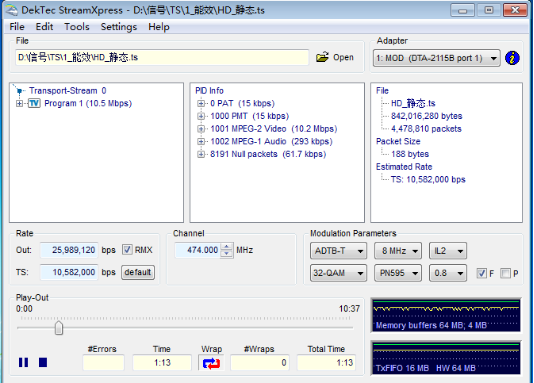Select 1001 MPEG-2 Video (10.2 Mbps) row
This screenshot has height=383, width=534.
point(274,129)
